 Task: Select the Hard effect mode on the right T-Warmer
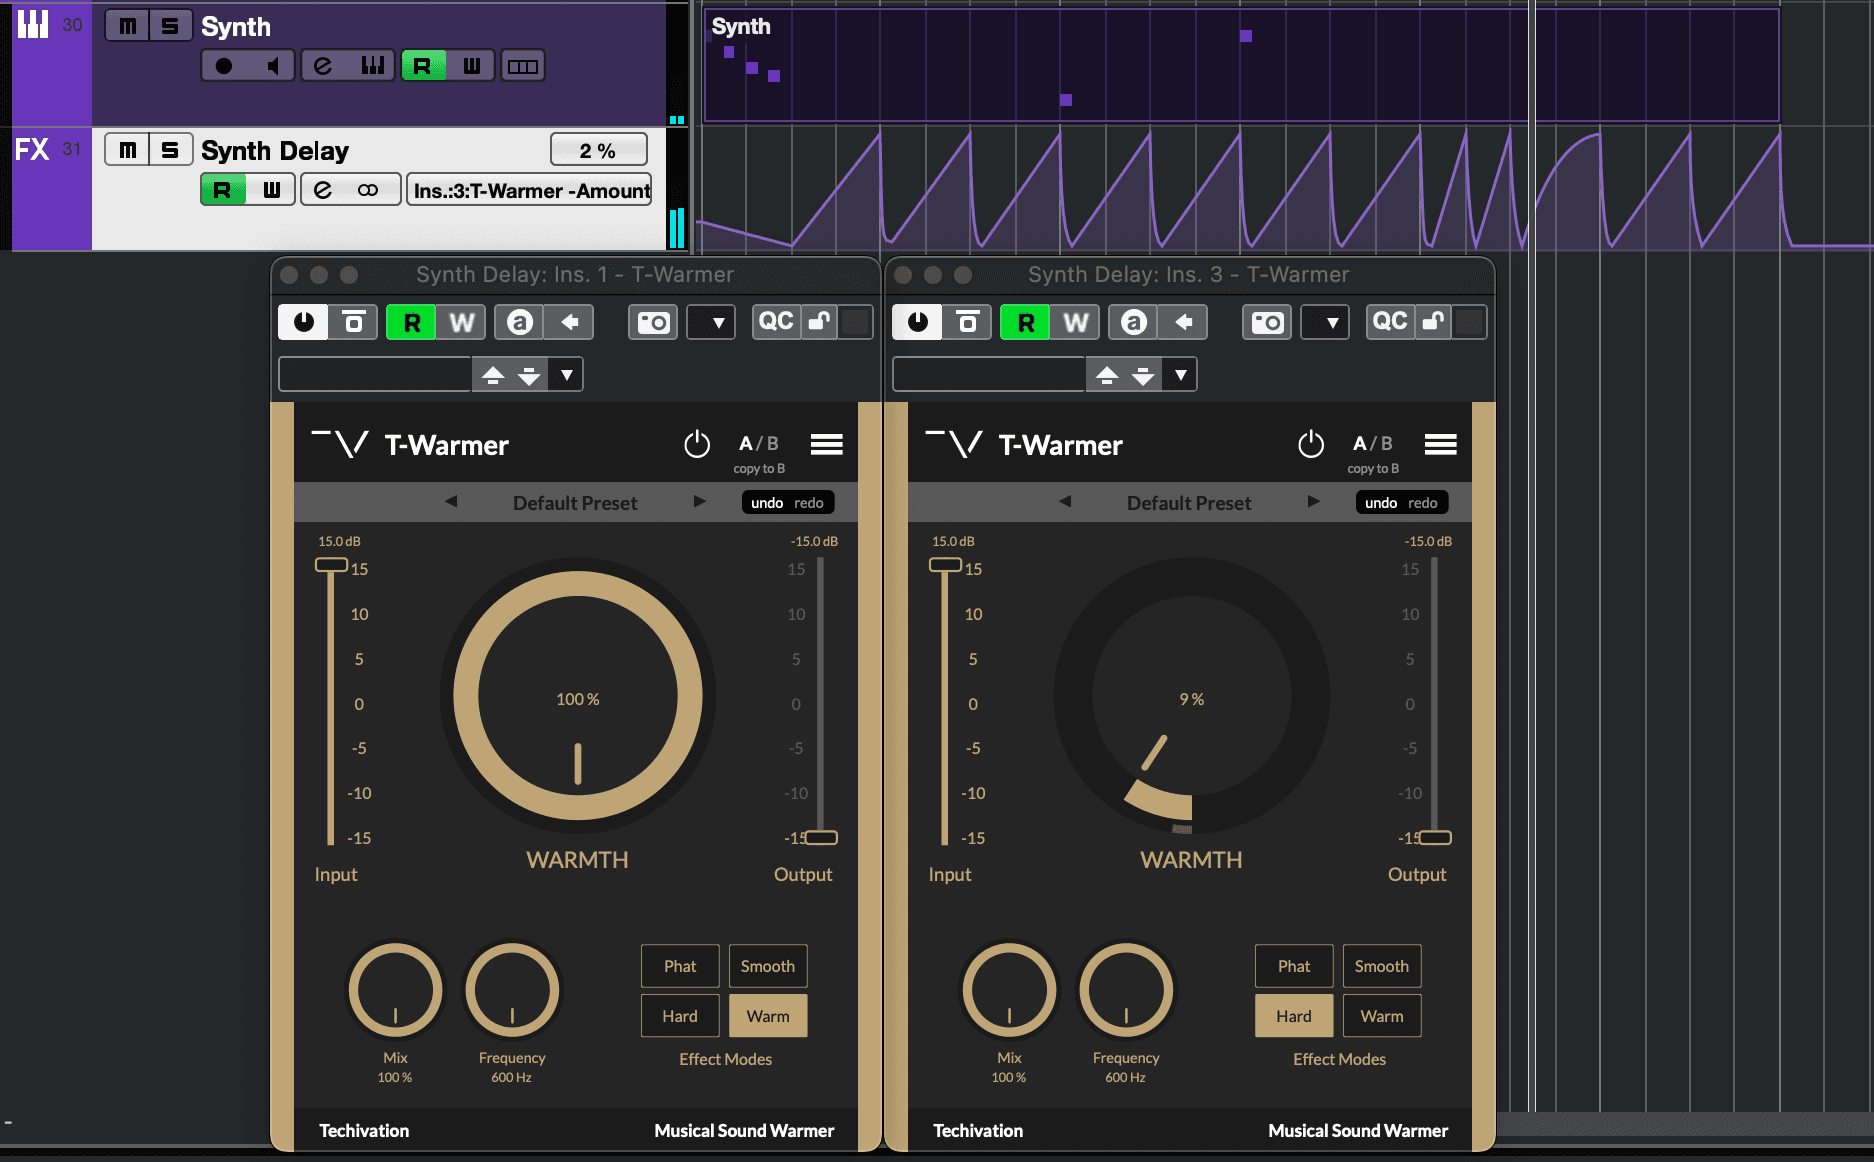coord(1293,1015)
